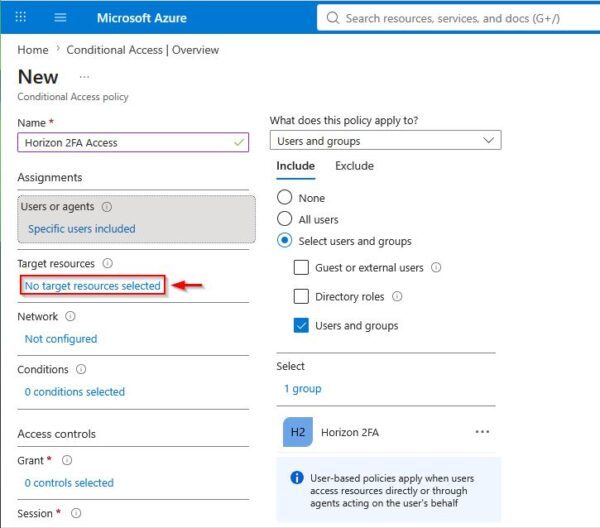Open the app launcher waffle icon
600x528 pixels.
20,17
